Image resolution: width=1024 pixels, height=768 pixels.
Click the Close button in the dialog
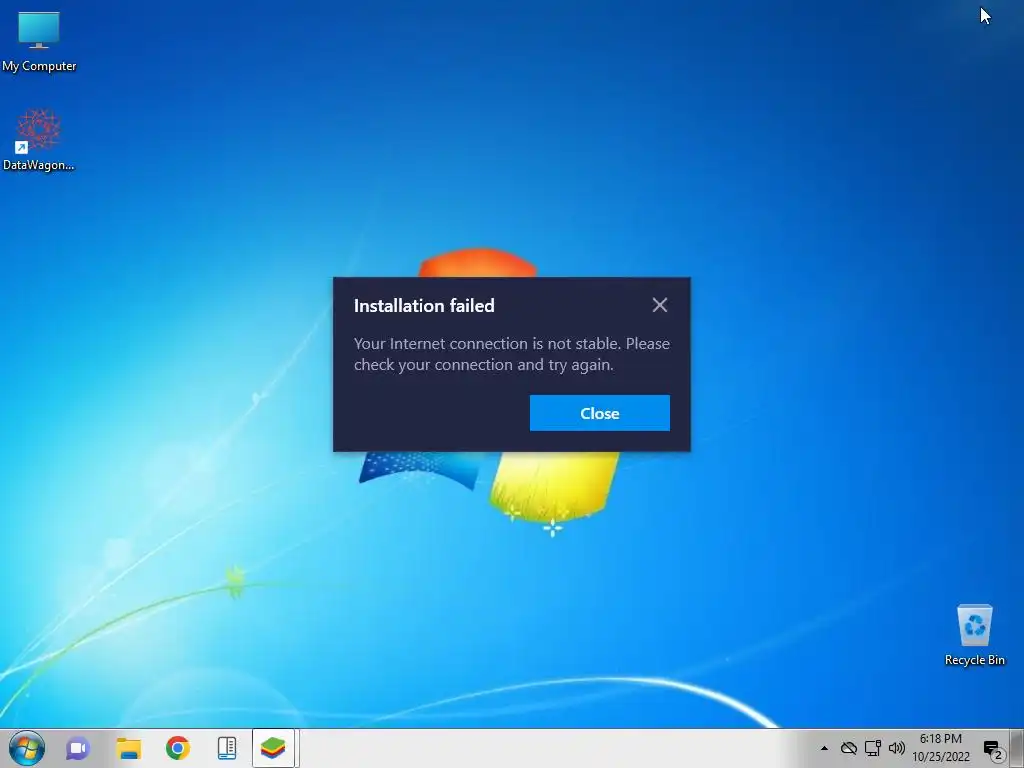(x=600, y=413)
